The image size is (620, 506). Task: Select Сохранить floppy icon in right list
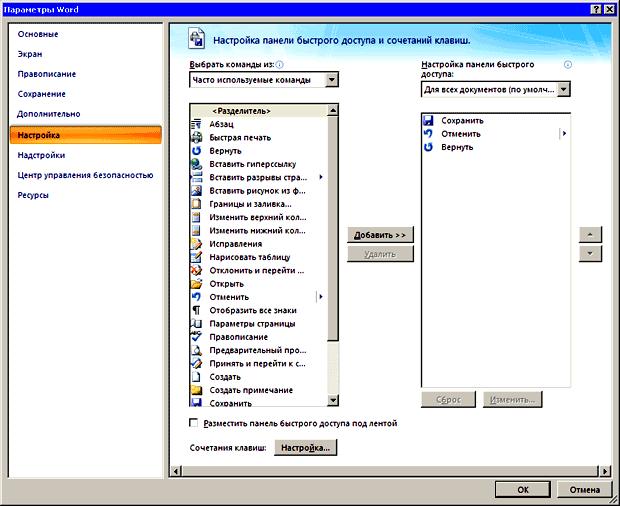pos(428,121)
